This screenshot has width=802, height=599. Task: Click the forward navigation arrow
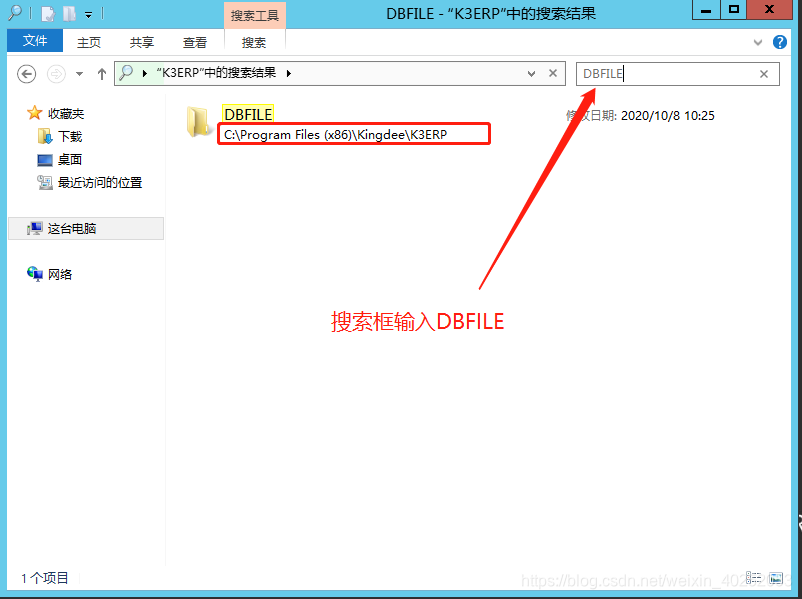(56, 74)
